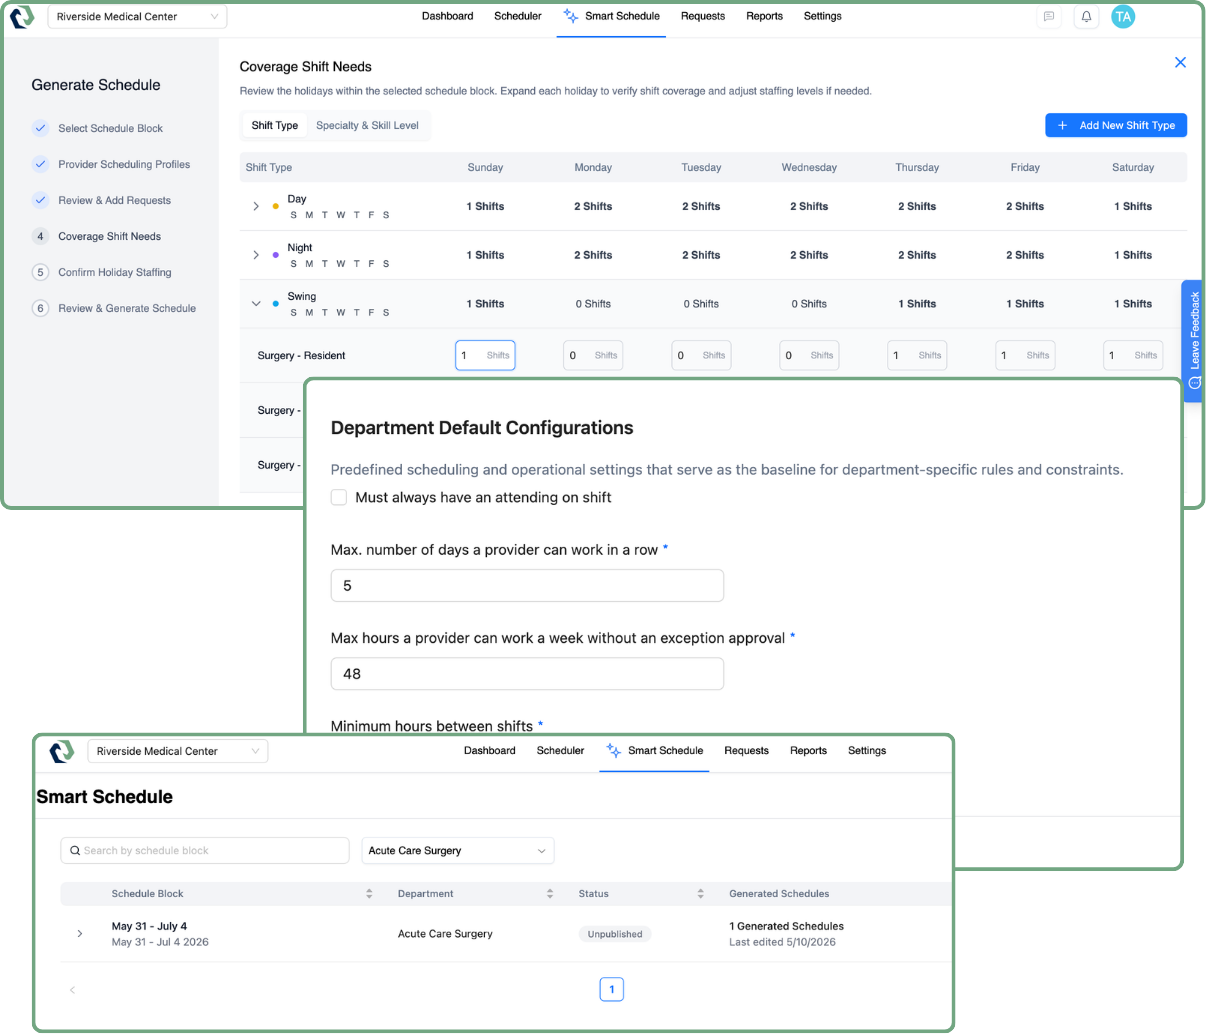The height and width of the screenshot is (1034, 1206).
Task: Switch to the Specialty & Skill Level tab
Action: 367,126
